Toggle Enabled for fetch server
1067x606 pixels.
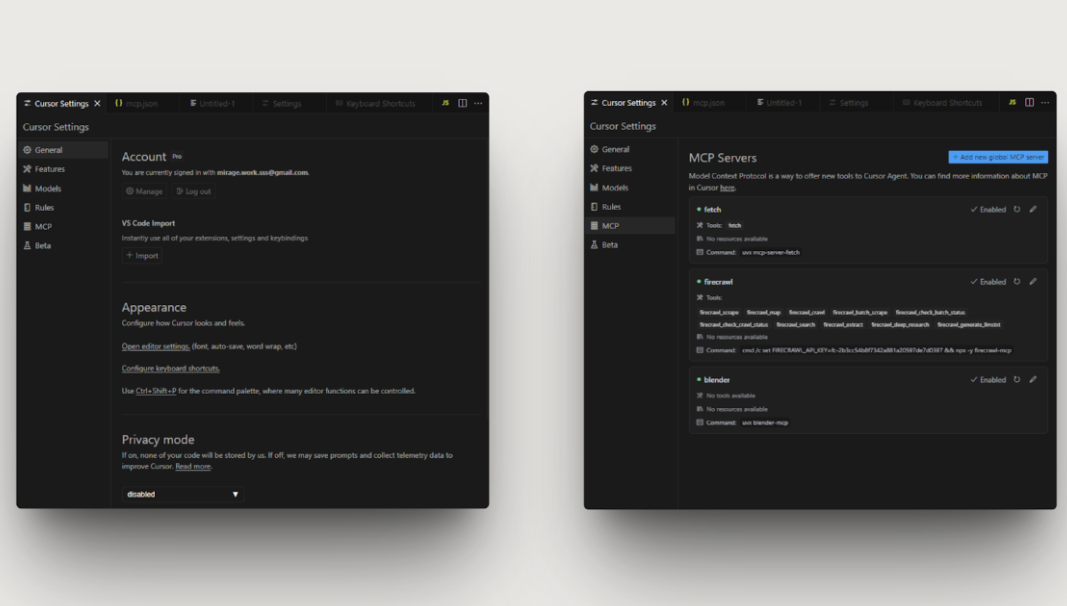pyautogui.click(x=988, y=209)
